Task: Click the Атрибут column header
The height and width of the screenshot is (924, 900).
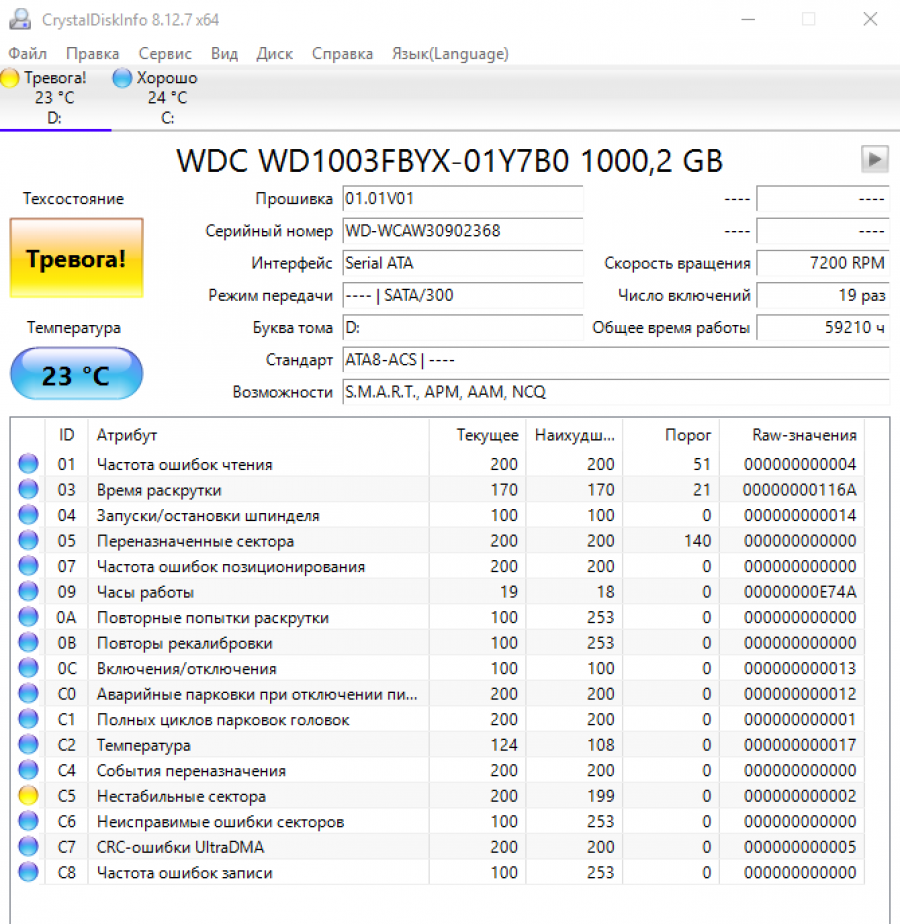Action: coord(127,435)
